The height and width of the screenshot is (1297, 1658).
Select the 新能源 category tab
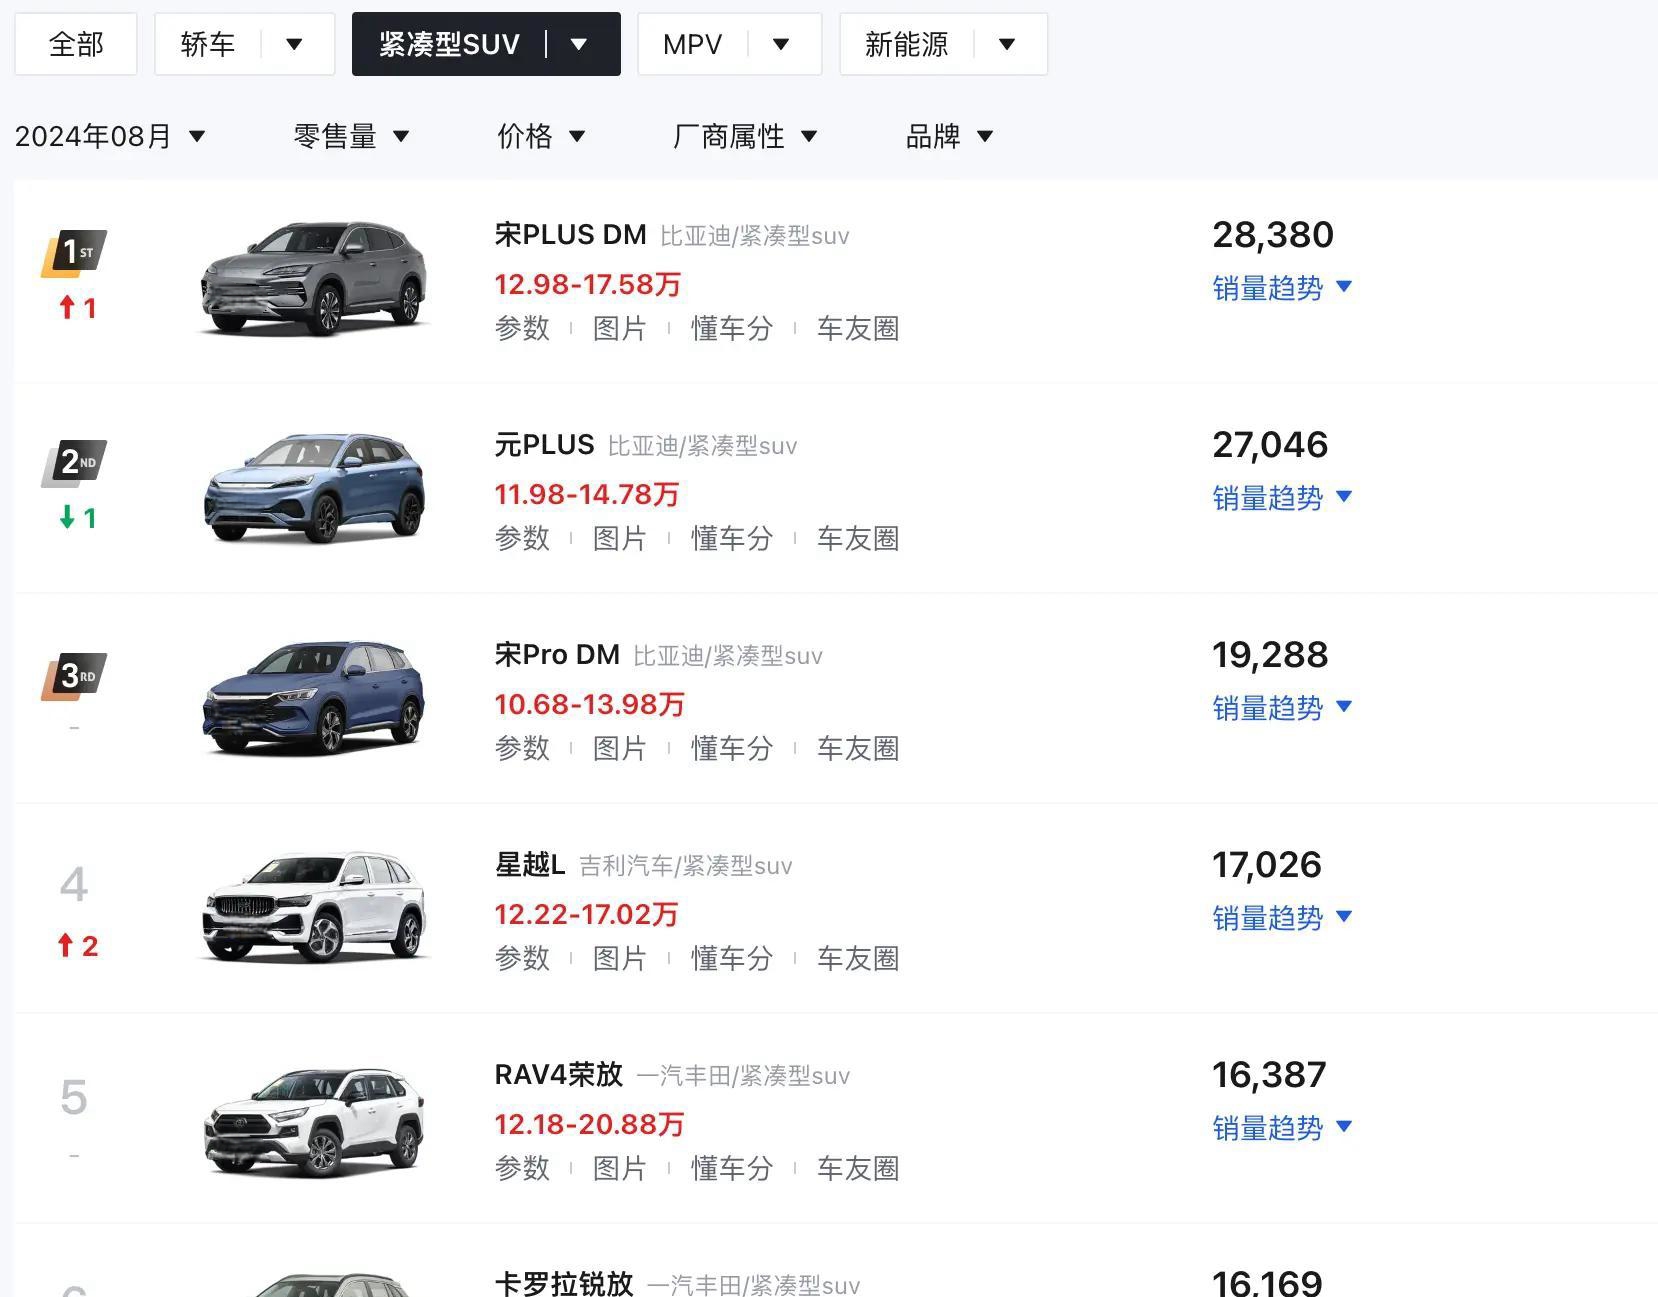(906, 44)
